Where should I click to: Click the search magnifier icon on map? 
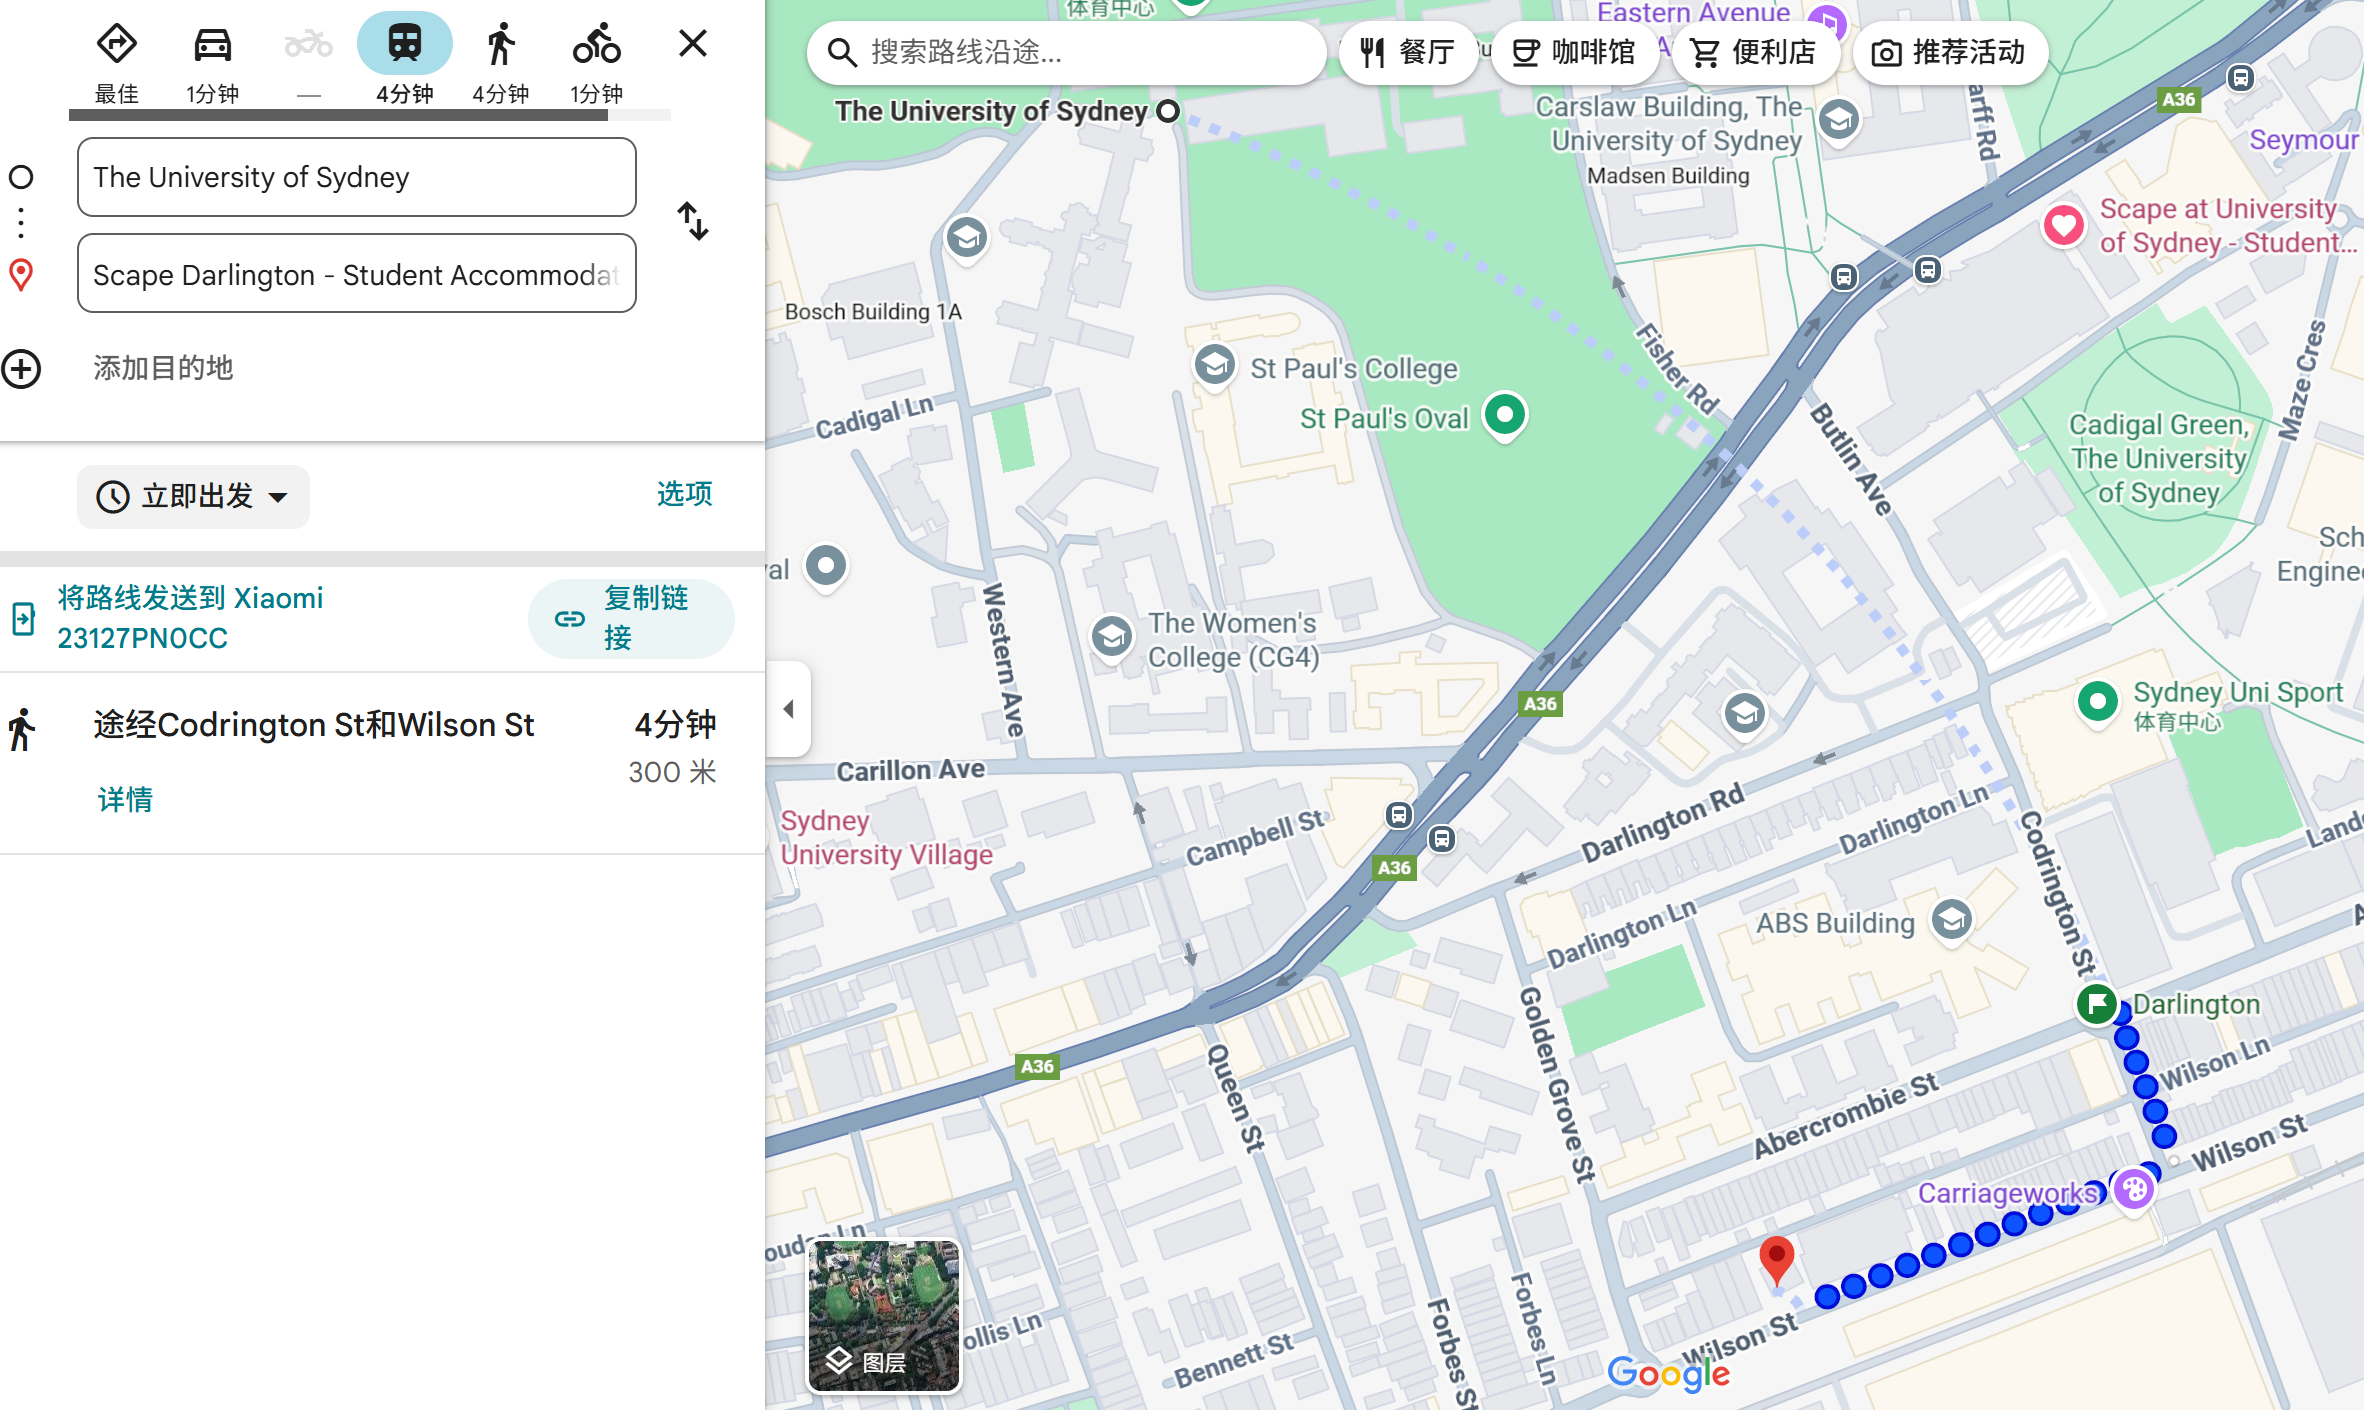[x=842, y=53]
